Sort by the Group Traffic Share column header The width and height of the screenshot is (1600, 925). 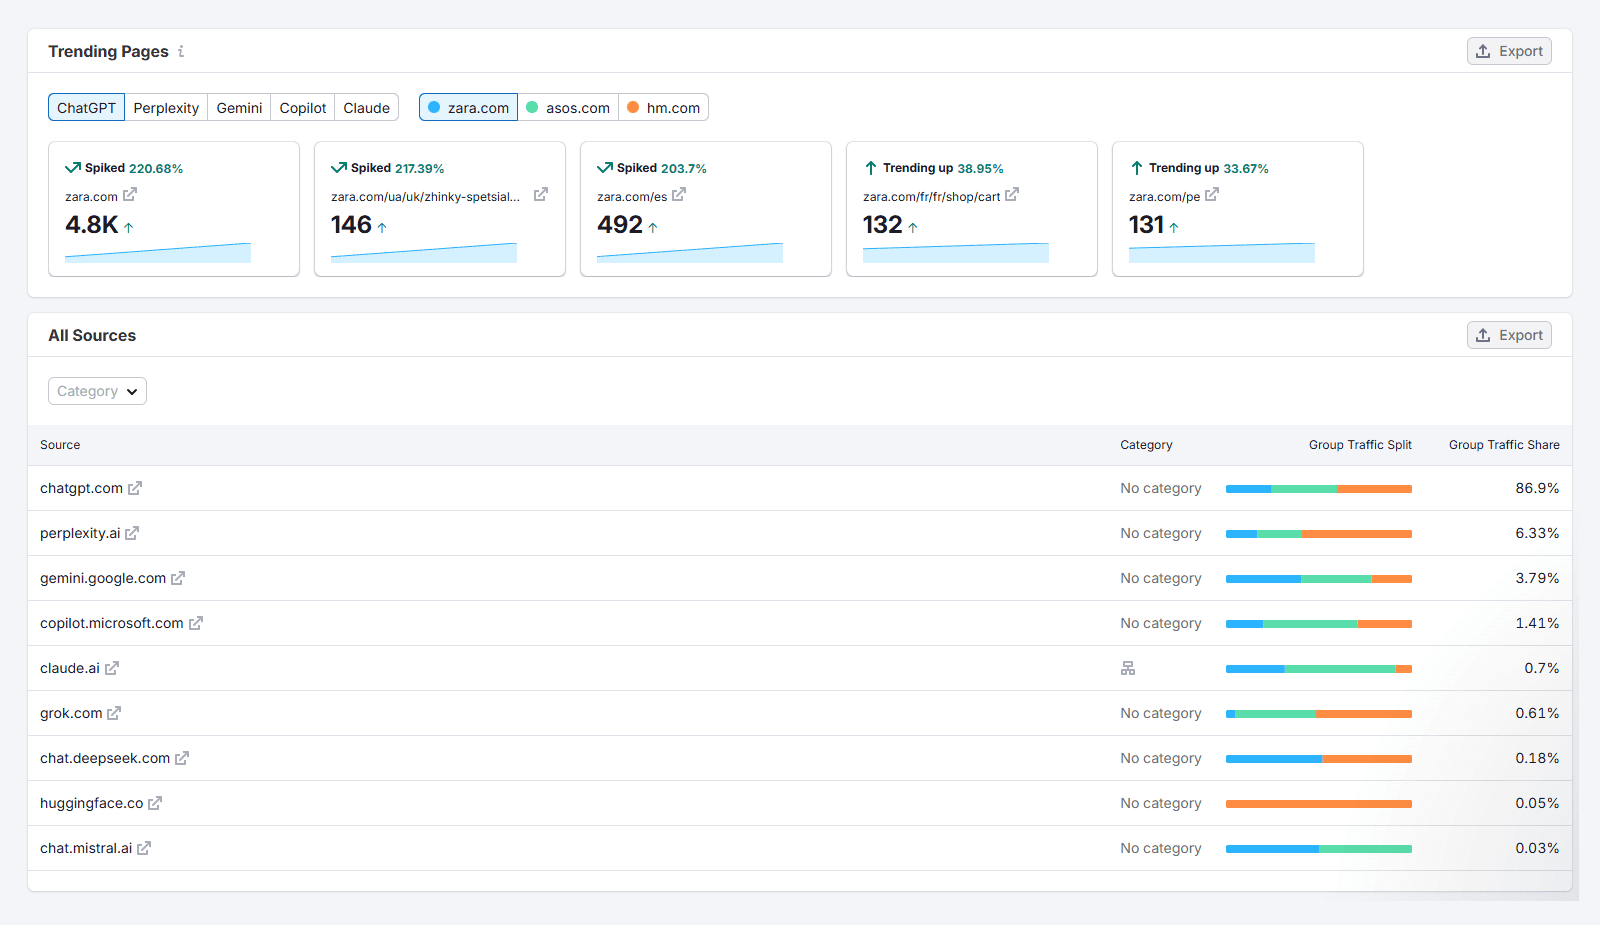pyautogui.click(x=1504, y=445)
